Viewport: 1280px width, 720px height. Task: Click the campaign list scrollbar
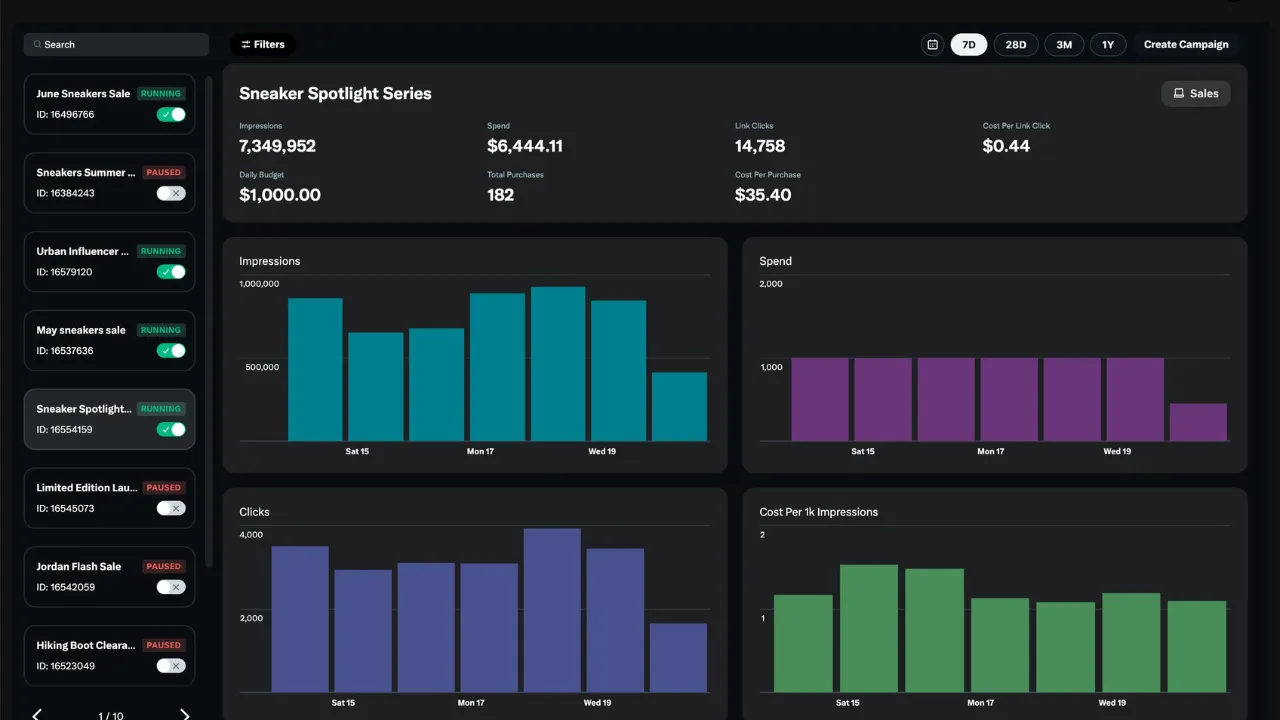coord(209,320)
